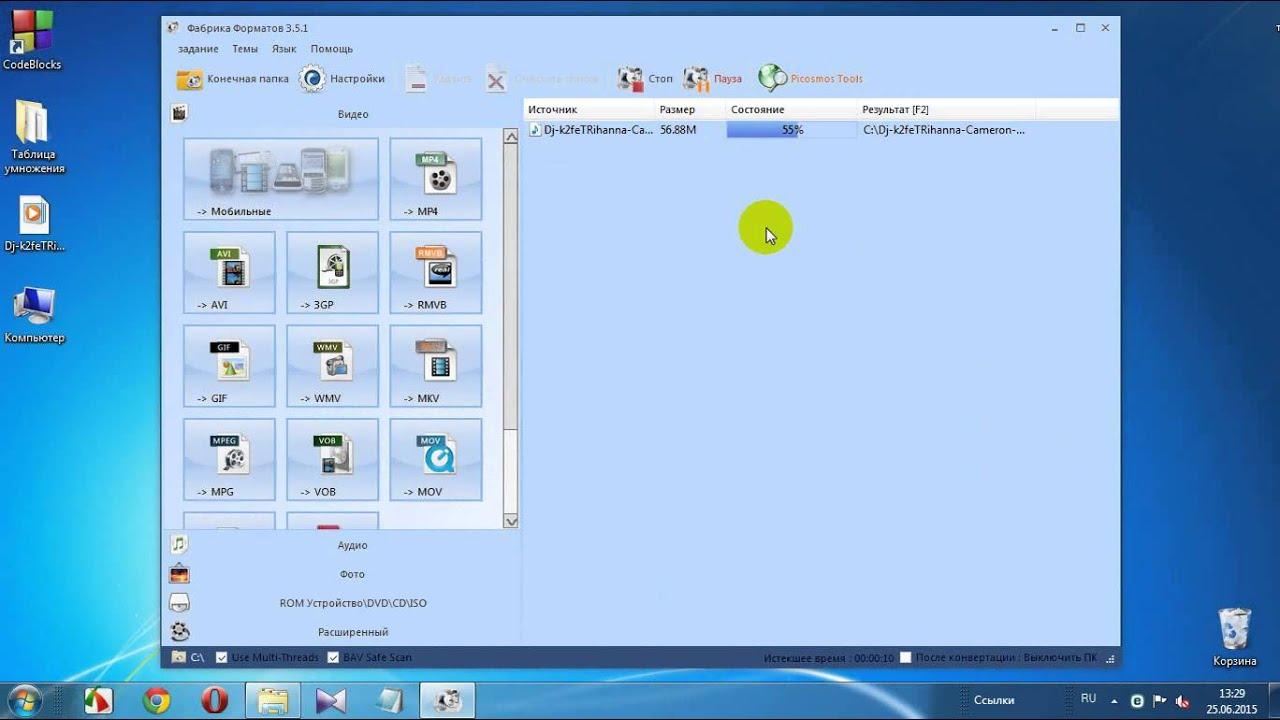Click the C:\ output path folder icon
The width and height of the screenshot is (1280, 720).
(x=179, y=657)
